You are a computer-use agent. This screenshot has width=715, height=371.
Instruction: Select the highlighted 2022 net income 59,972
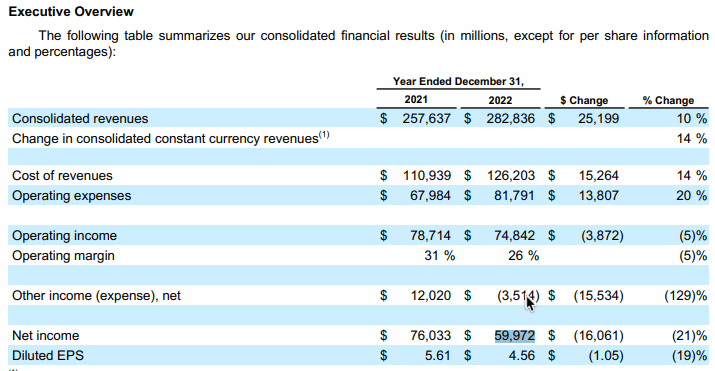click(x=515, y=336)
